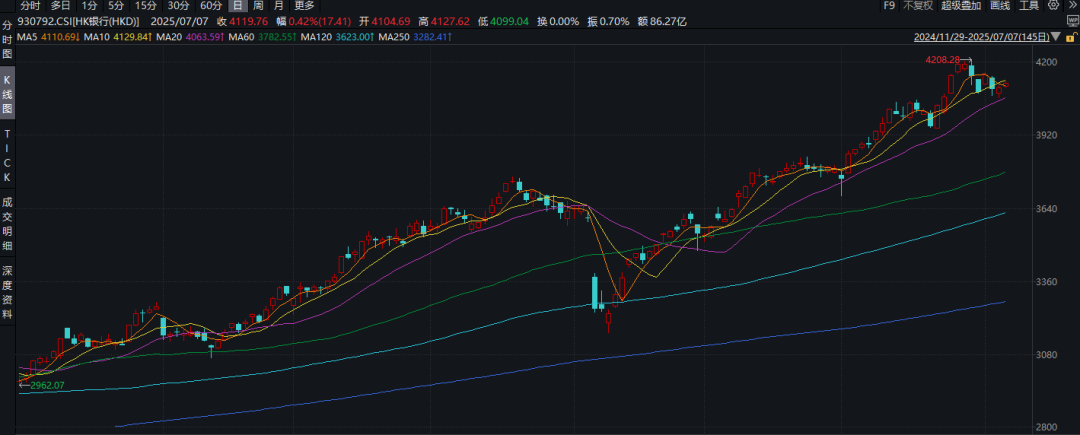This screenshot has height=435, width=1080.
Task: Click the MA10 4129.84 indicator label
Action: 117,36
